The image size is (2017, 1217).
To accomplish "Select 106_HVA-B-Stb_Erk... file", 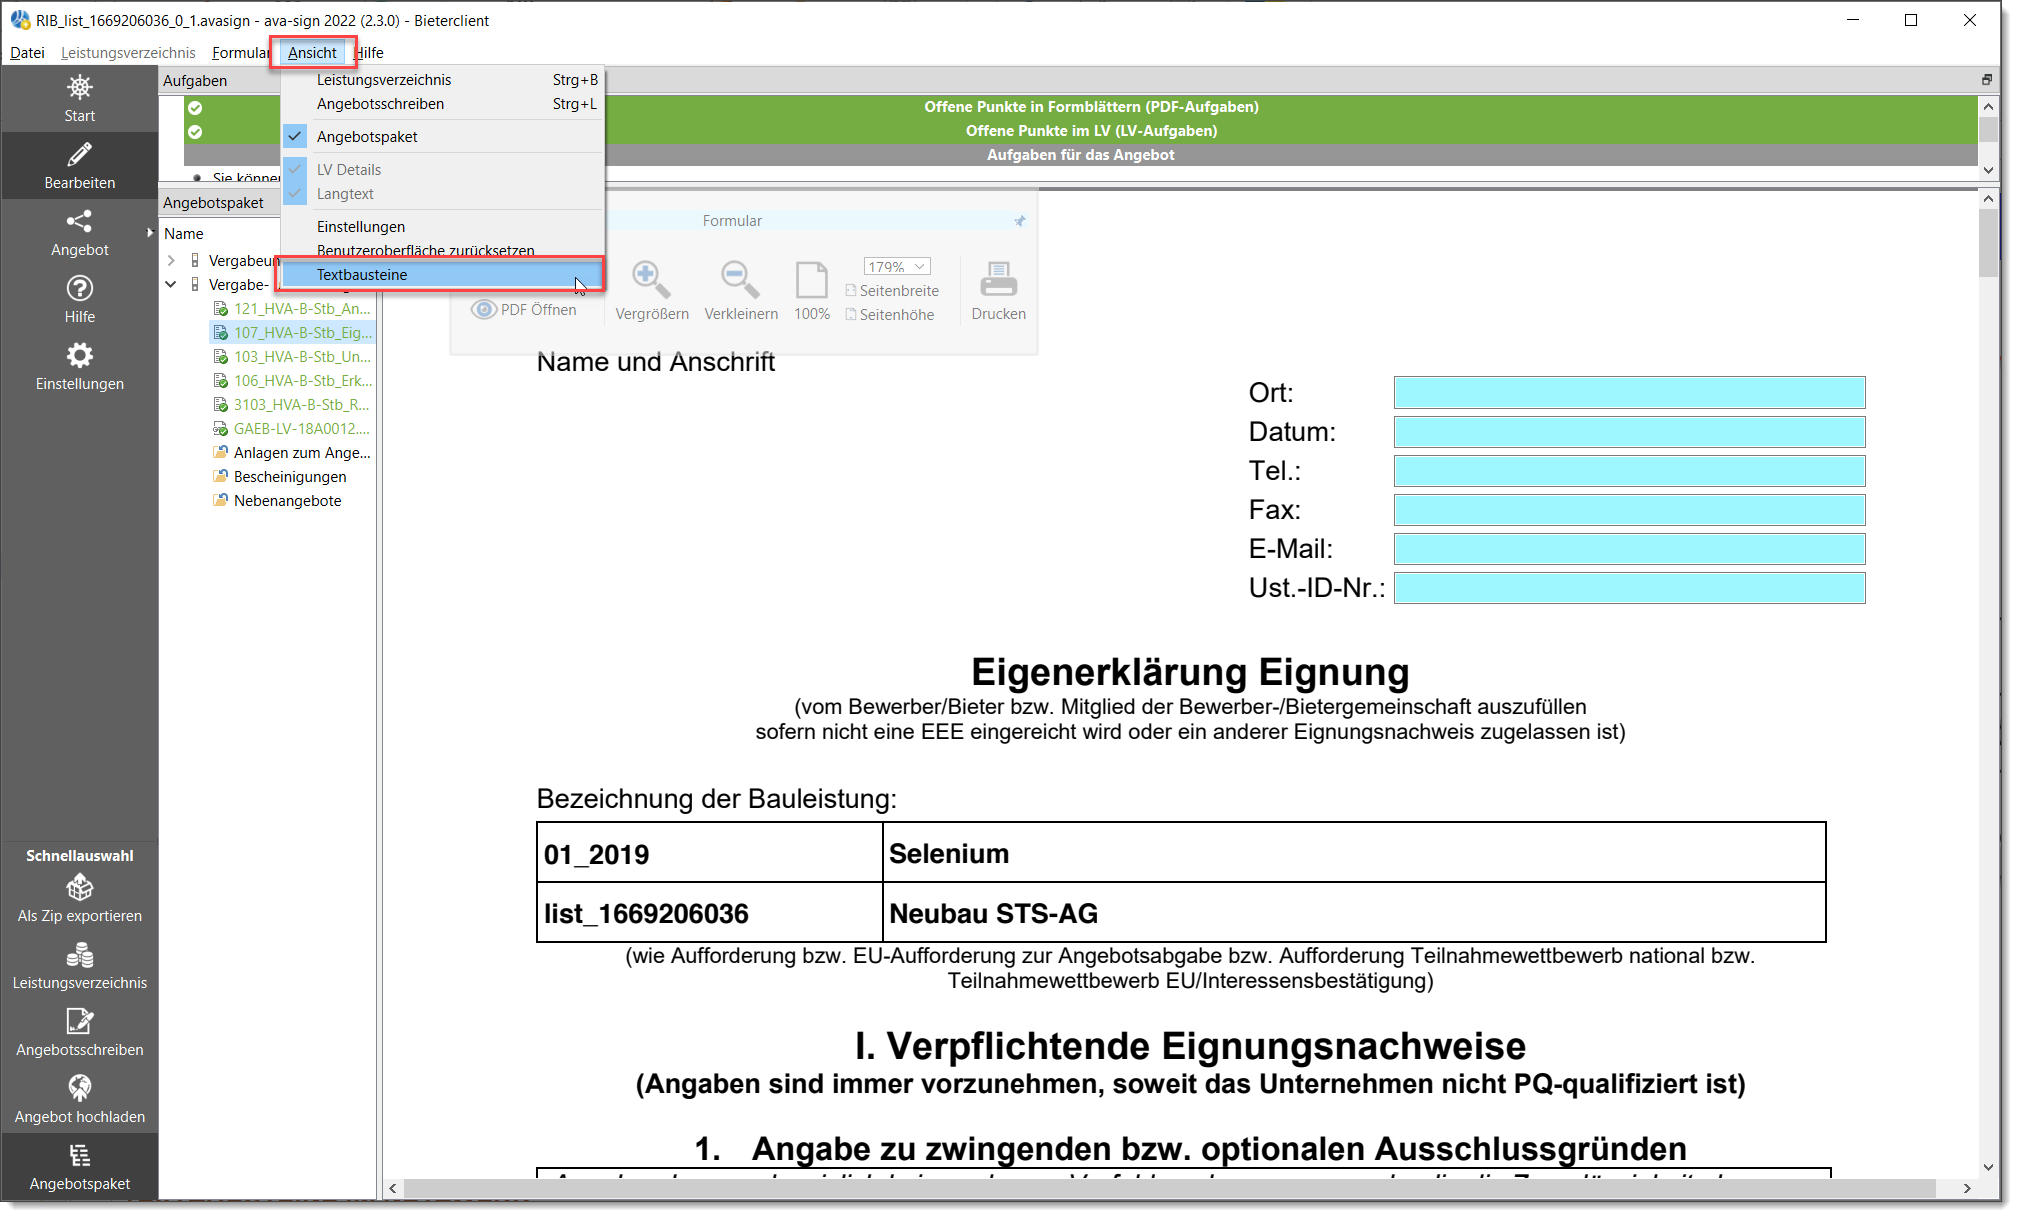I will coord(302,381).
